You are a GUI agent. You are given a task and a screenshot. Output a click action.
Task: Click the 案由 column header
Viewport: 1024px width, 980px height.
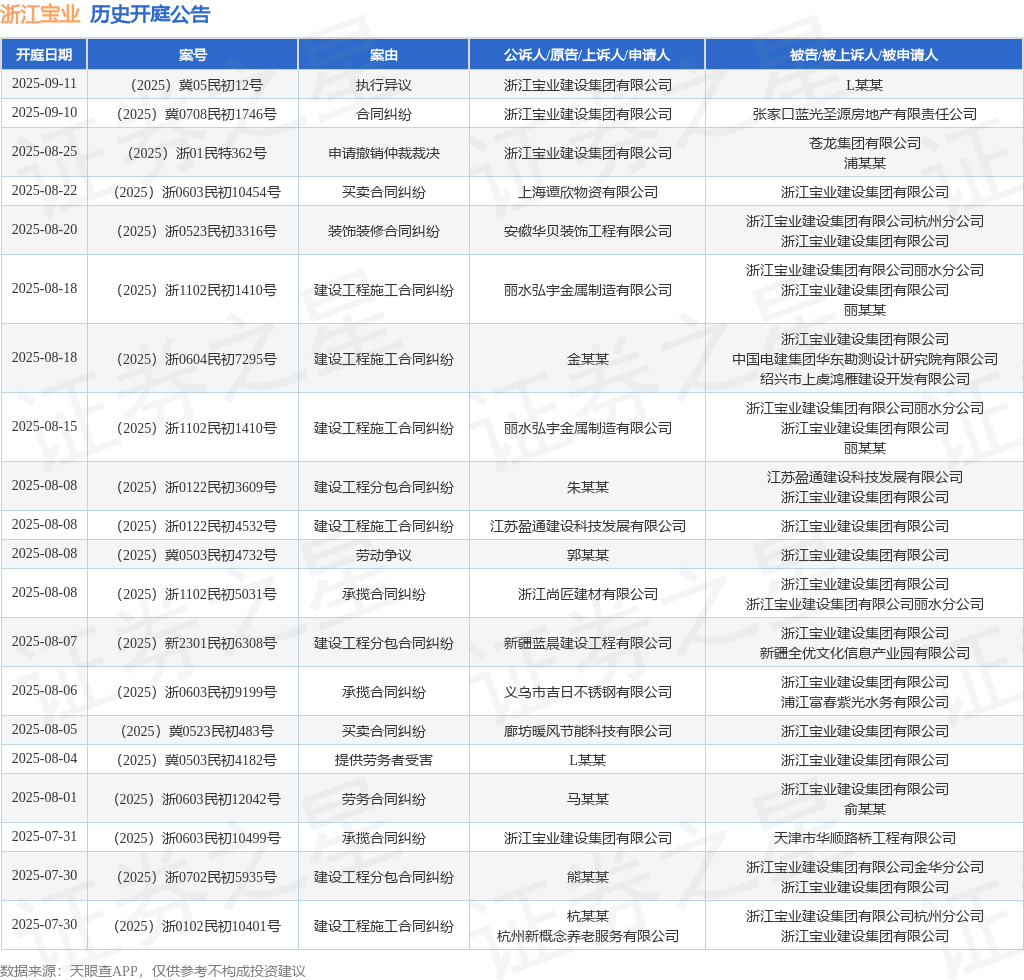click(x=383, y=55)
